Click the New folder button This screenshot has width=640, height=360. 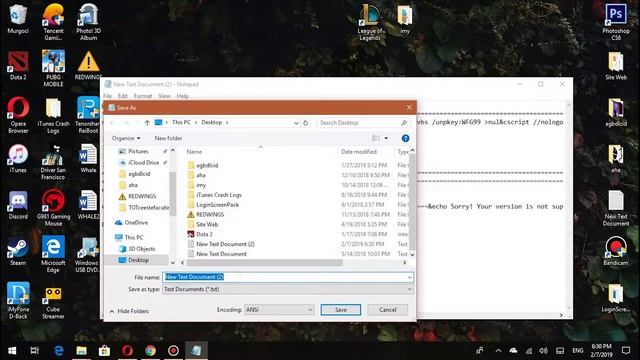[x=168, y=138]
